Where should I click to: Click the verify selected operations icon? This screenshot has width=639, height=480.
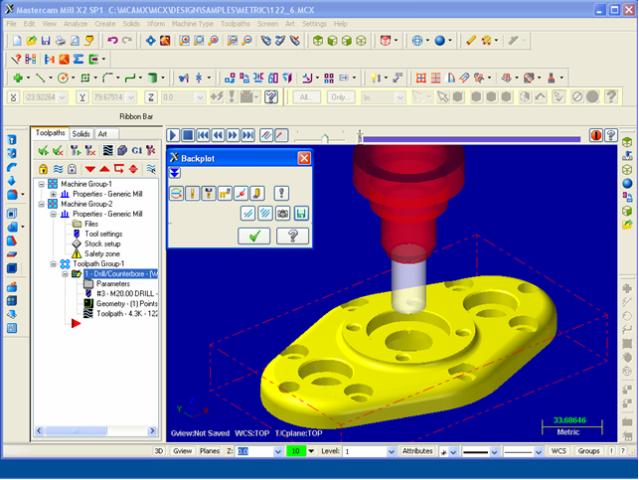coord(122,151)
